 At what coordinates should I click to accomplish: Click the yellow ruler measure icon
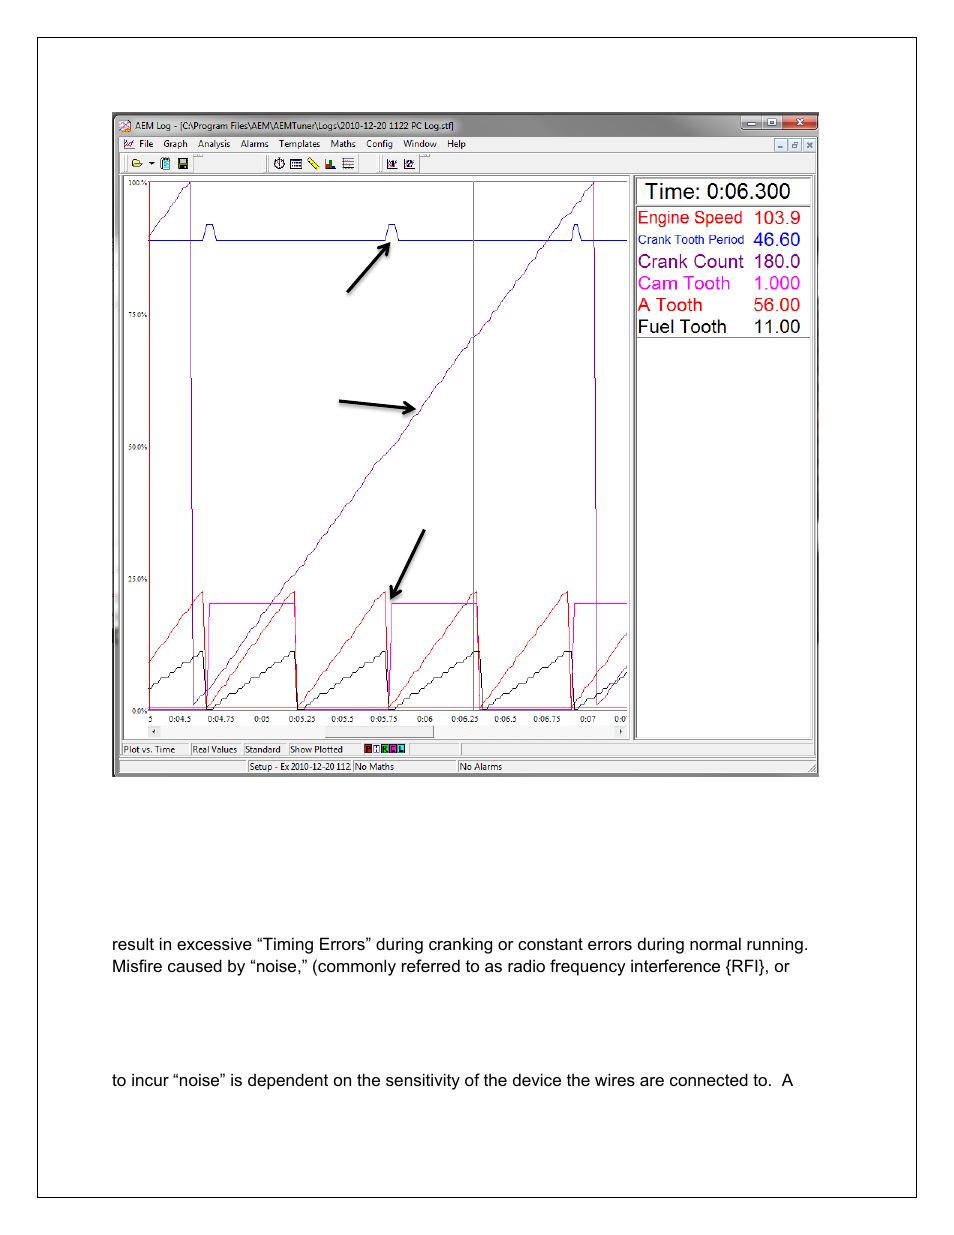tap(313, 164)
